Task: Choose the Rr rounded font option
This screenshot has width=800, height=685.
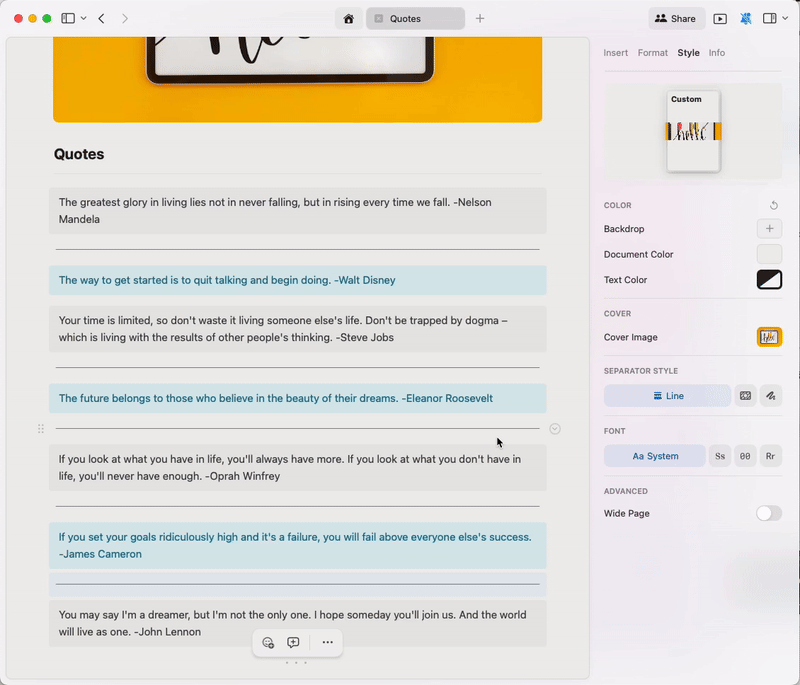Action: coord(770,456)
